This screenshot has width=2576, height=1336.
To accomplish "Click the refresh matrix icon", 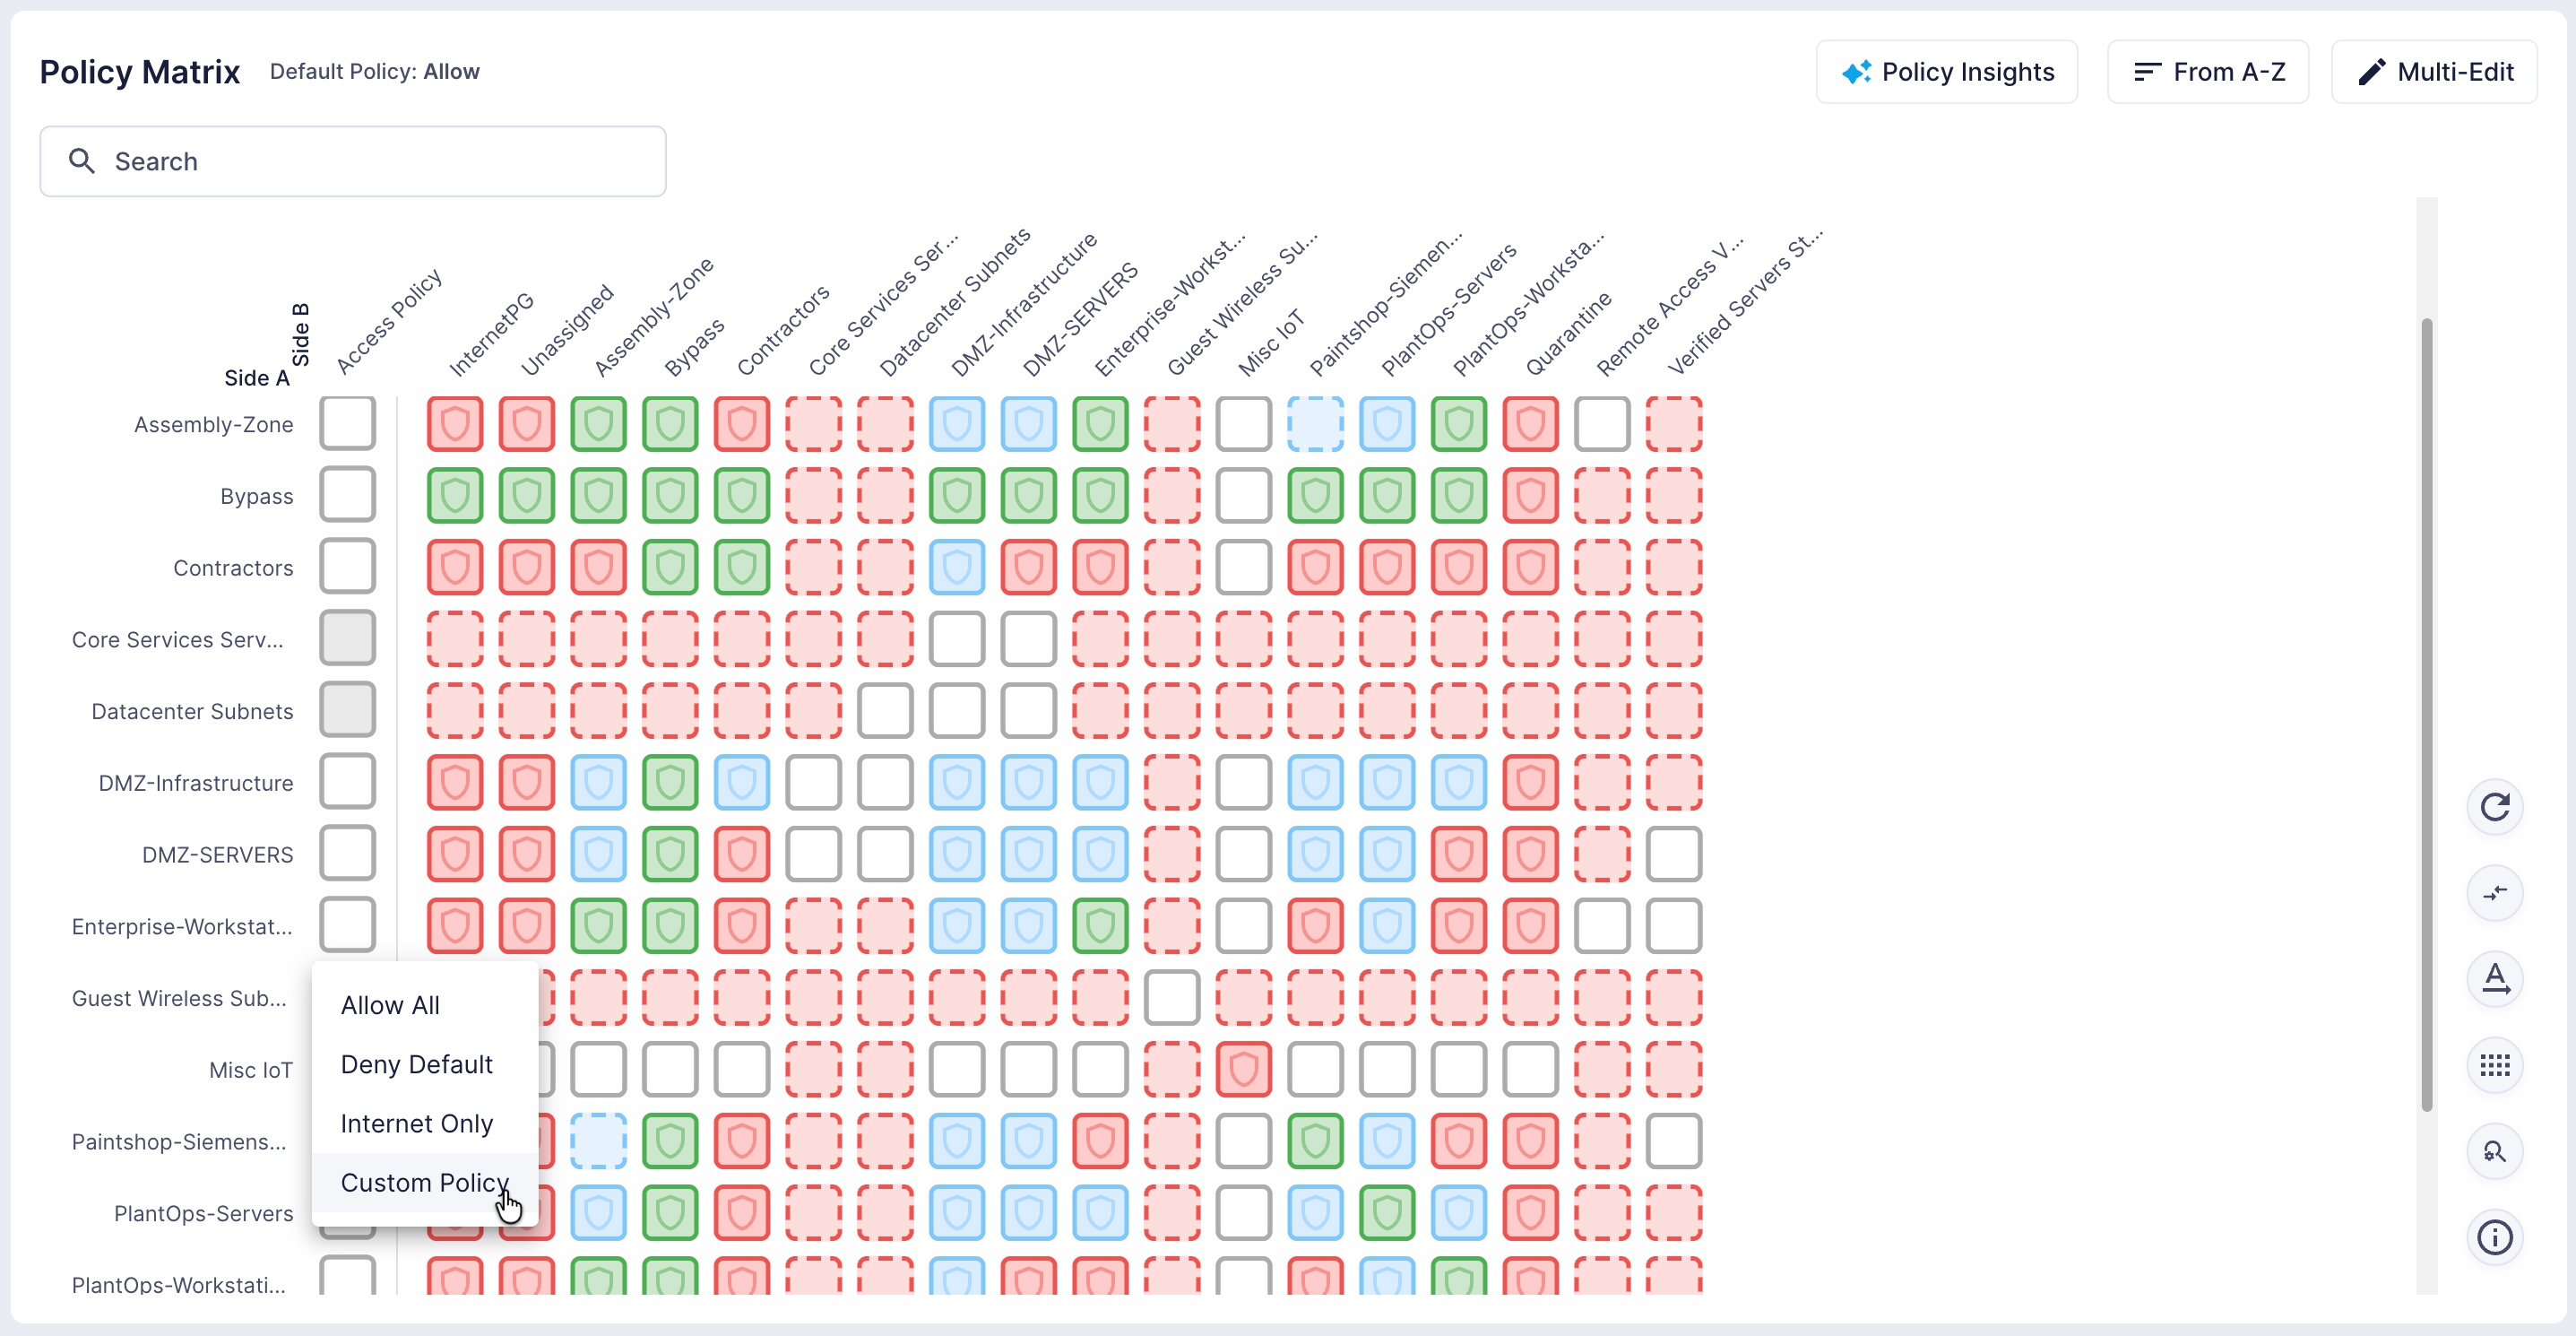I will click(x=2494, y=806).
